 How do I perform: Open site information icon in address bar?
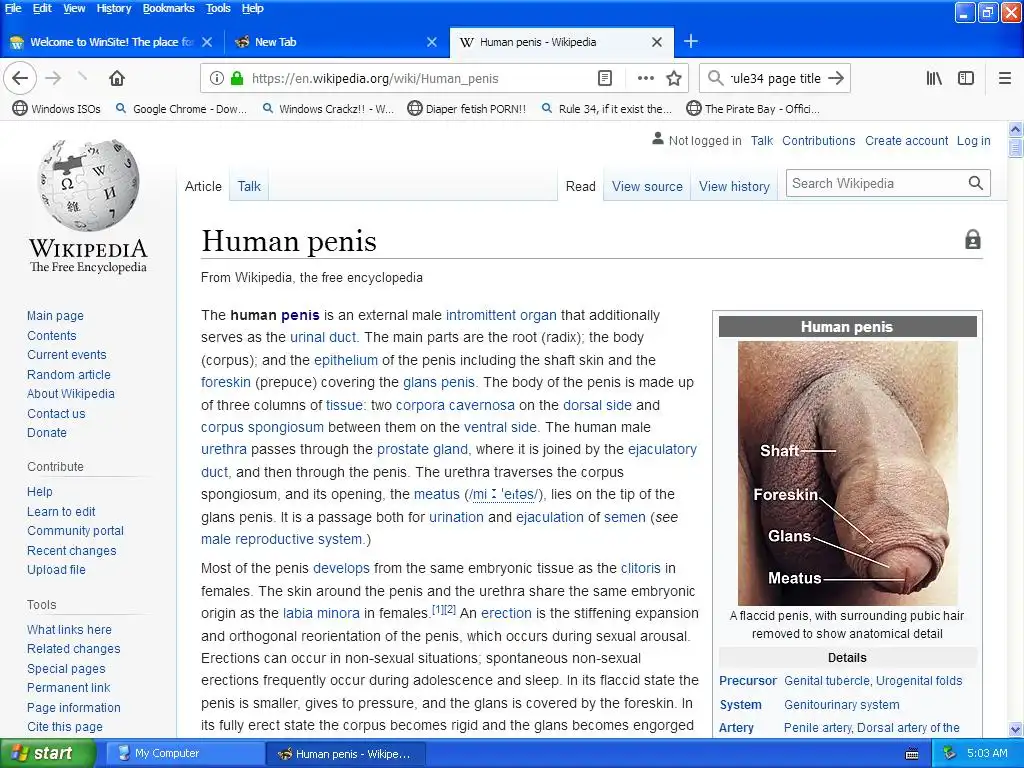pyautogui.click(x=217, y=78)
